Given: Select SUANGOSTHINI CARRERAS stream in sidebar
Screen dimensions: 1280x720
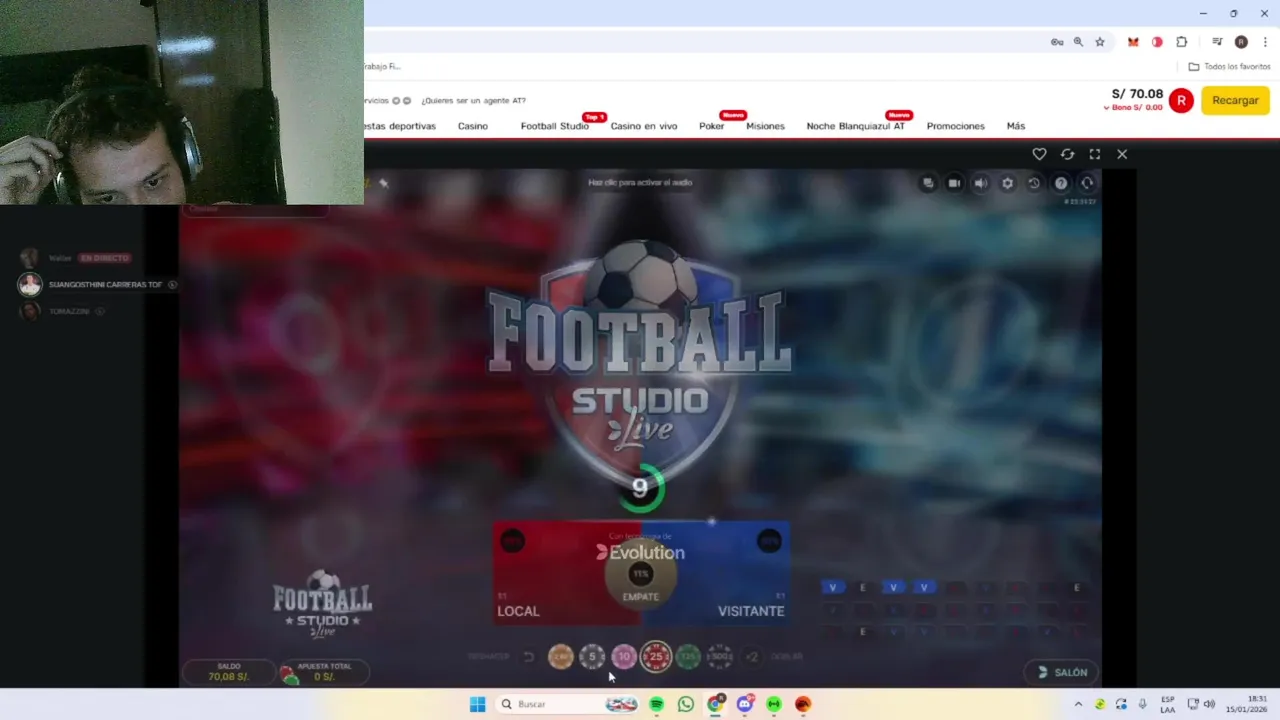Looking at the screenshot, I should 97,285.
